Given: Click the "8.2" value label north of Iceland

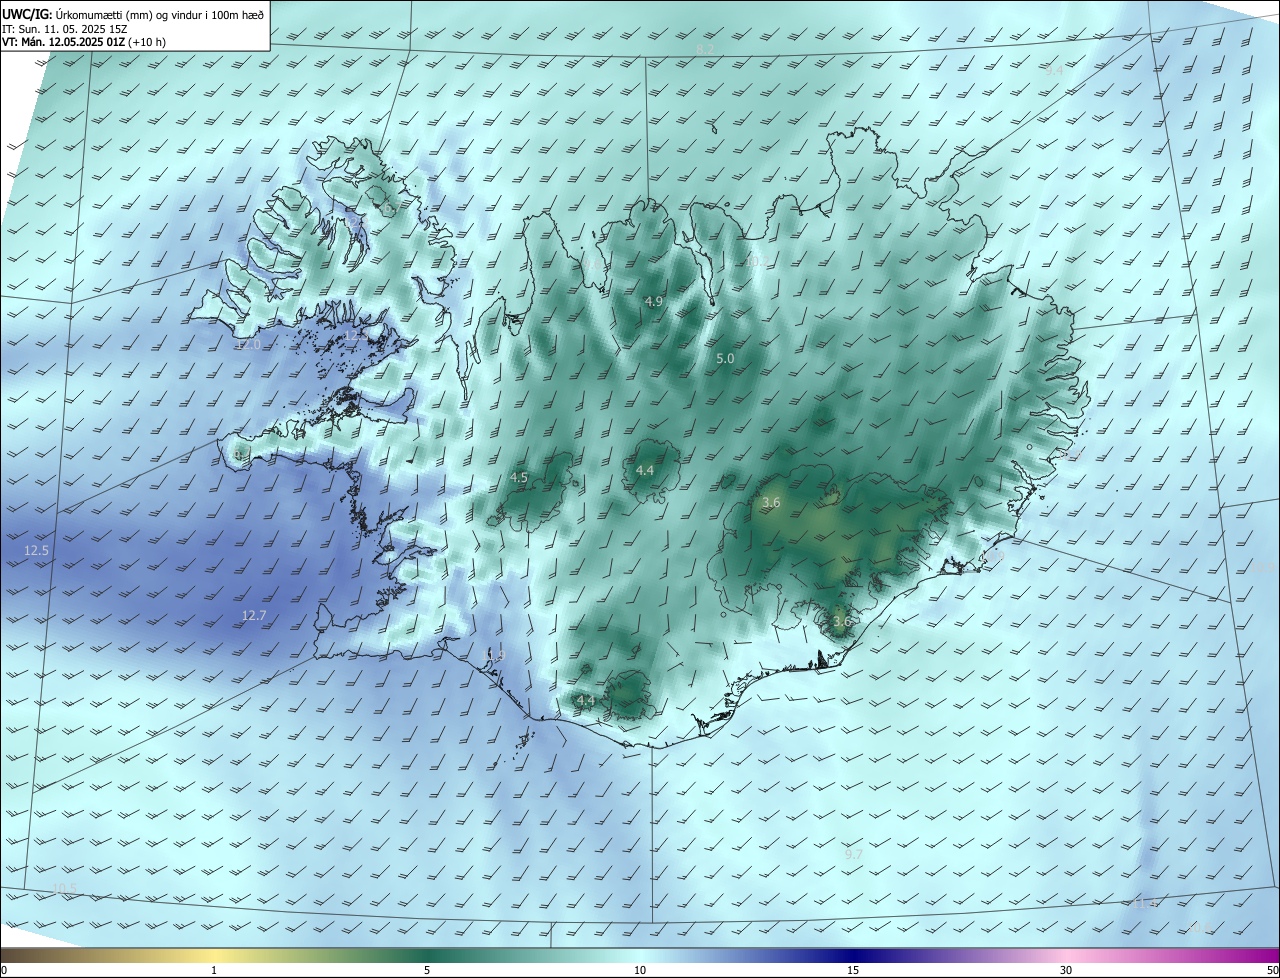Looking at the screenshot, I should coord(706,50).
